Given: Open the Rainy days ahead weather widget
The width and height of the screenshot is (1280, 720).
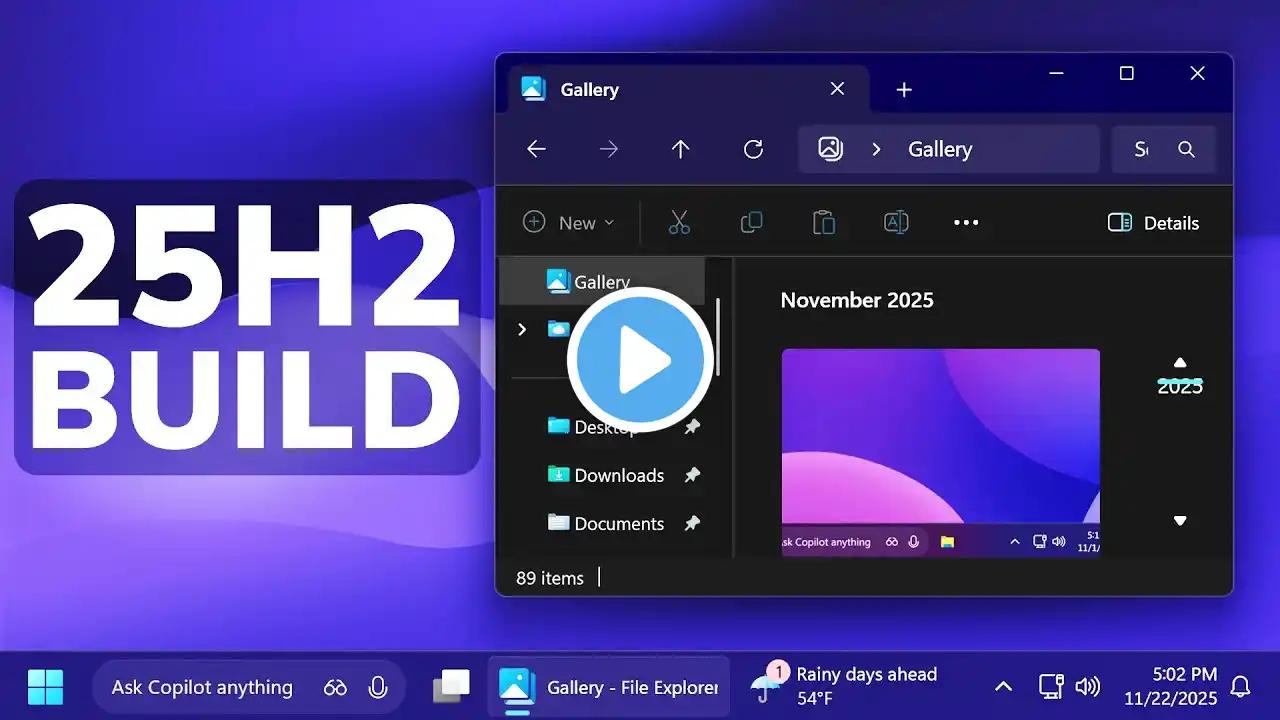Looking at the screenshot, I should coord(844,686).
